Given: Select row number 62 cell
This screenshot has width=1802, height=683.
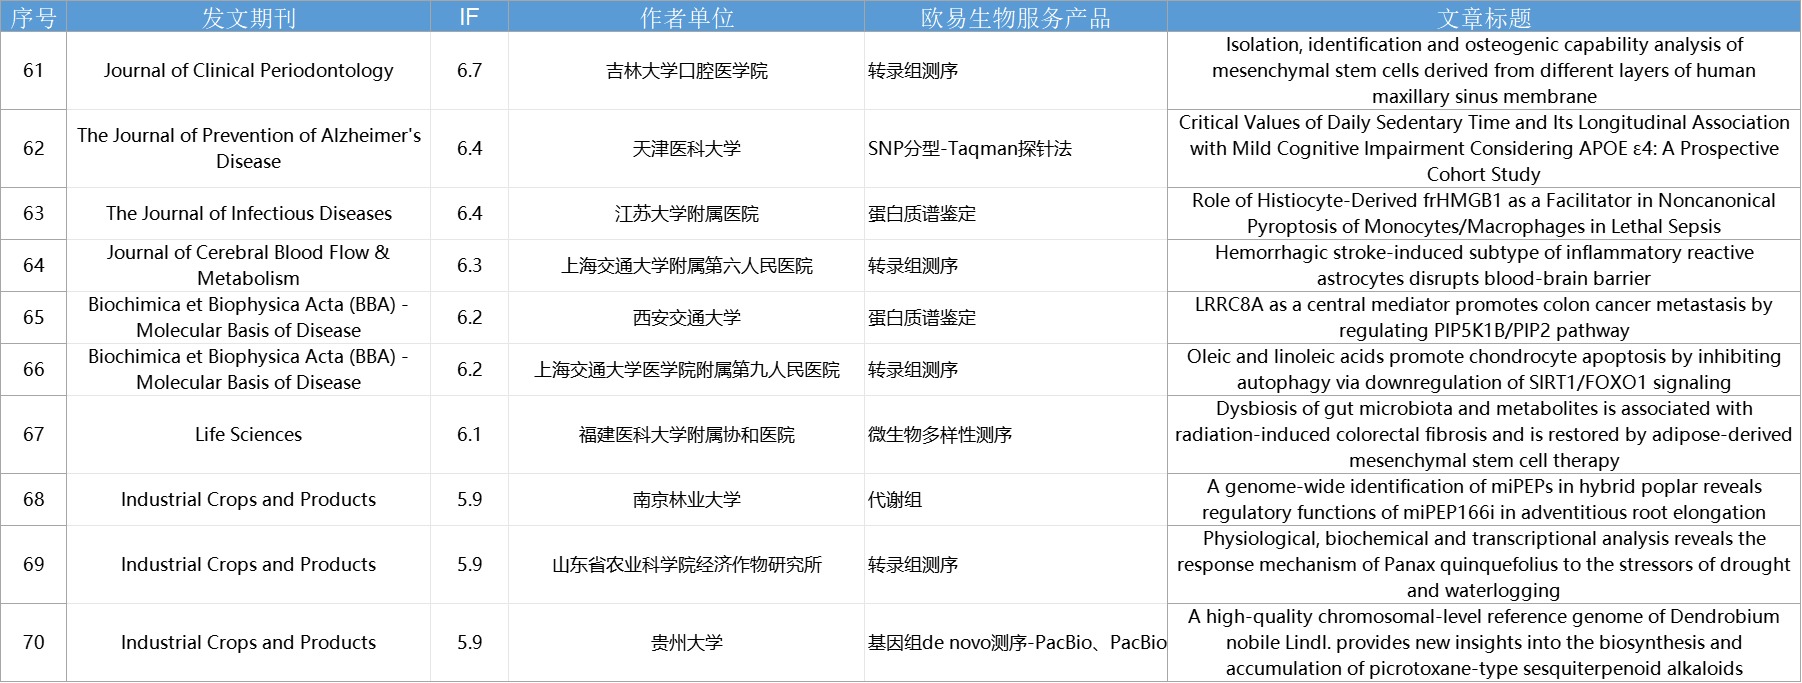Looking at the screenshot, I should [x=33, y=149].
